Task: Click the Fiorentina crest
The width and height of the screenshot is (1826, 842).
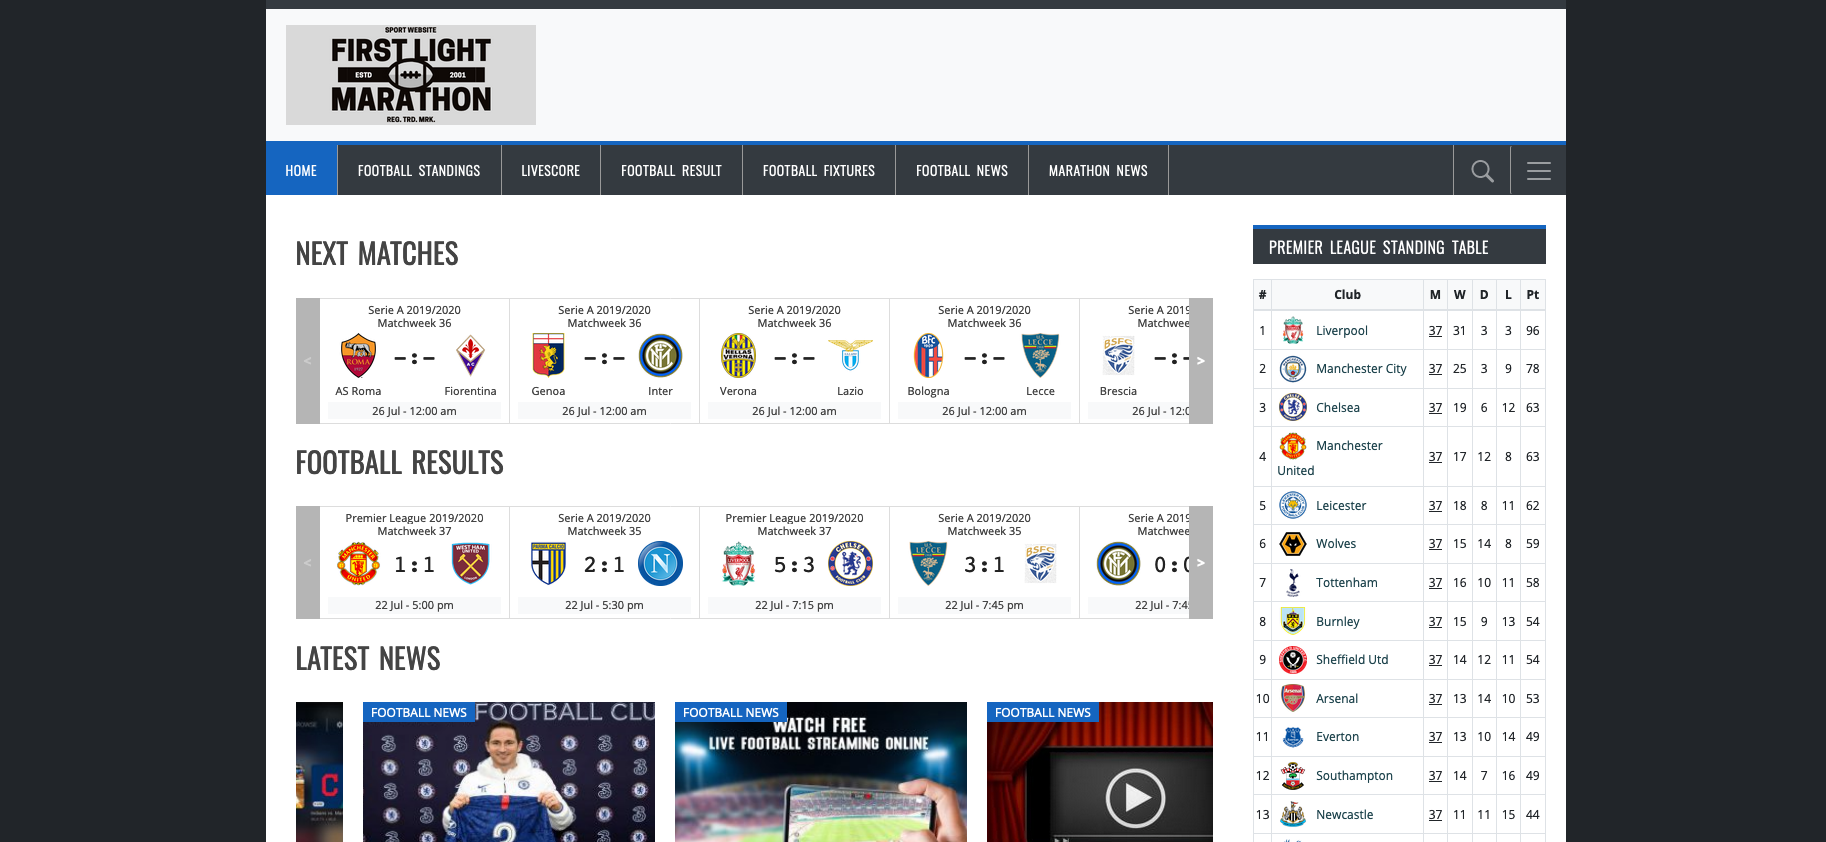Action: (x=470, y=355)
